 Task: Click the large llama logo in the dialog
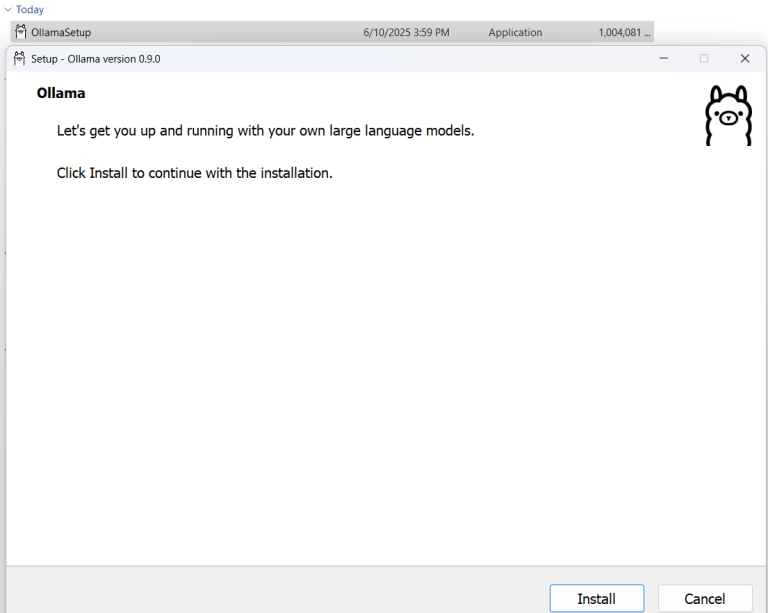tap(727, 116)
